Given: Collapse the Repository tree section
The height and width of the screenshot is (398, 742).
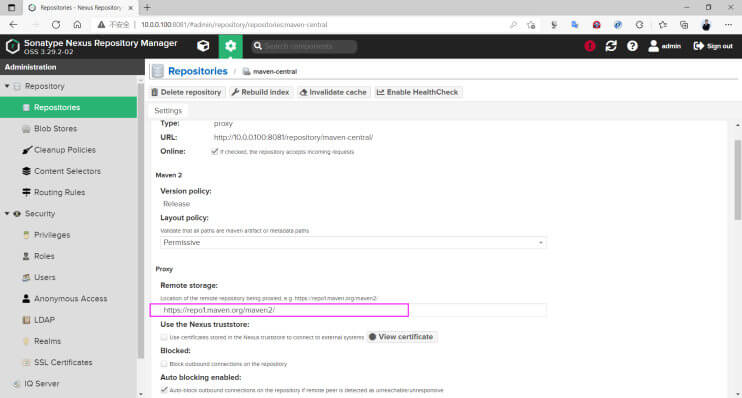Looking at the screenshot, I should click(7, 86).
